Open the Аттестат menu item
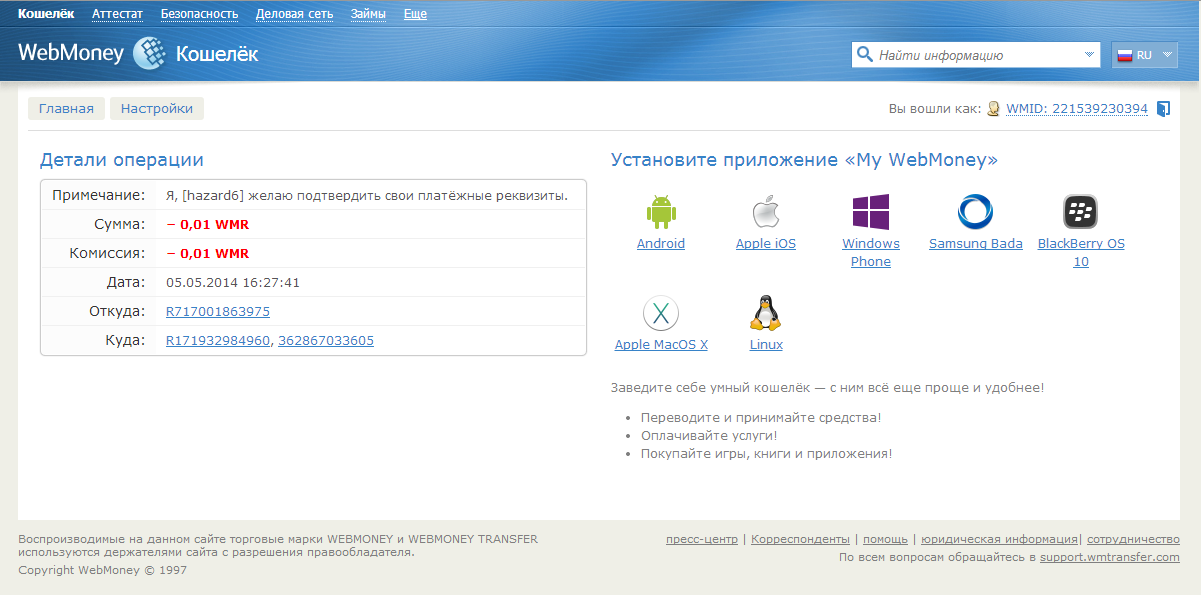1201x595 pixels. [117, 14]
